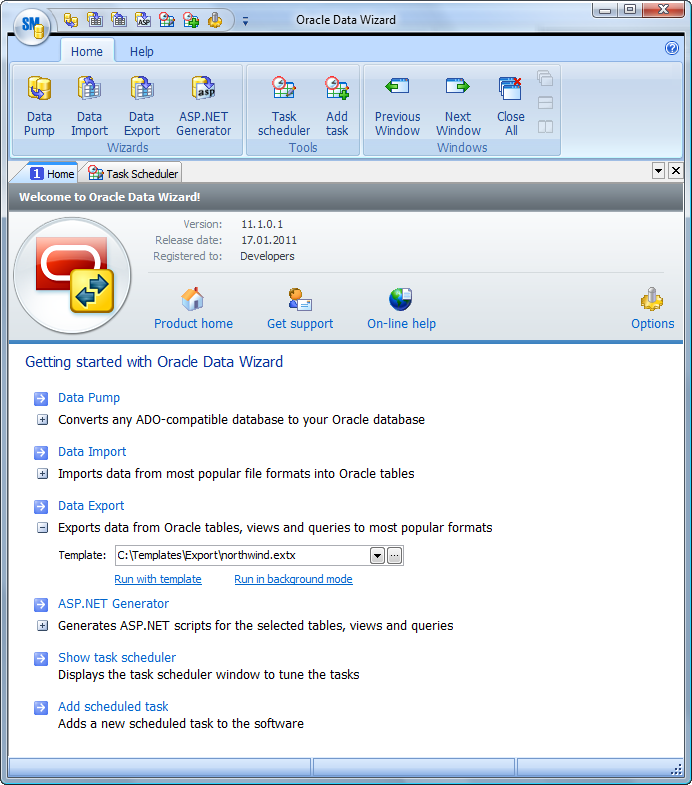Open On-line help with globe icon

[401, 309]
